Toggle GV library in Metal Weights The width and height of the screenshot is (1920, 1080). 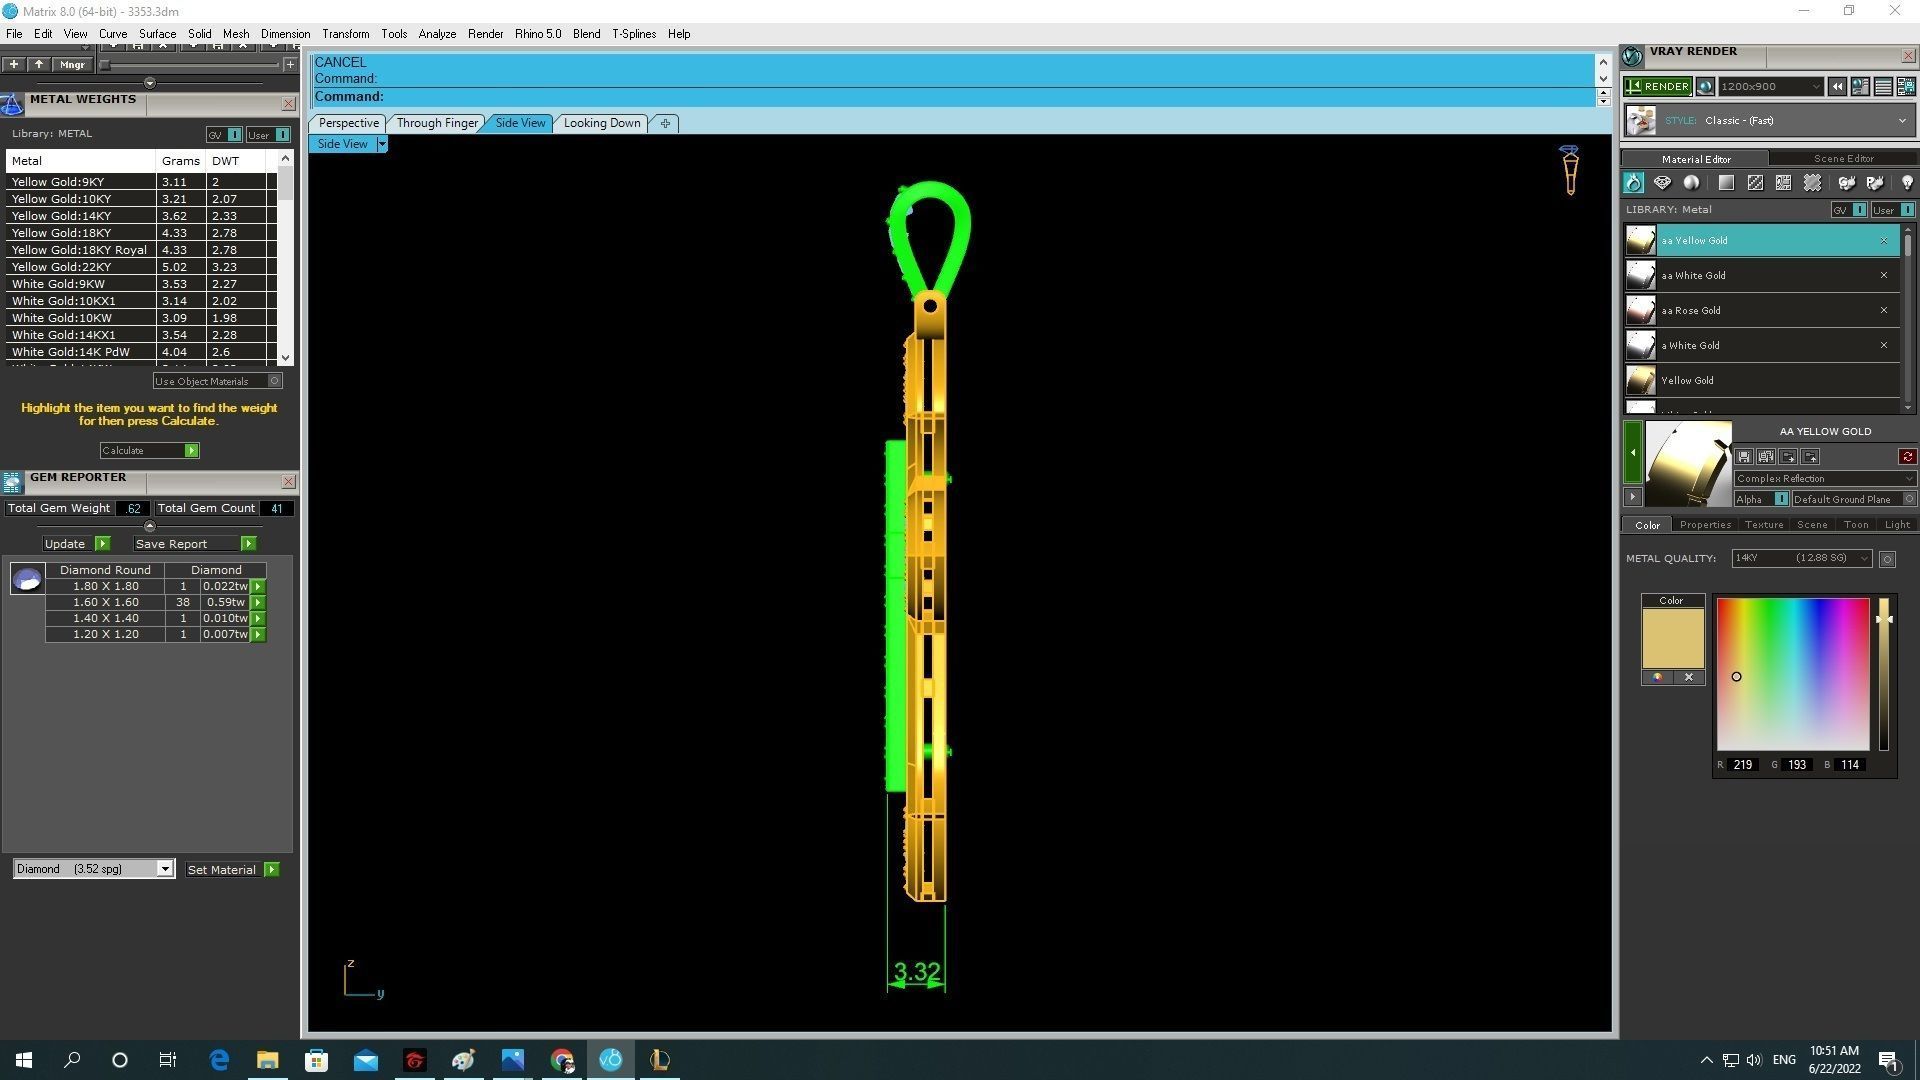[224, 135]
